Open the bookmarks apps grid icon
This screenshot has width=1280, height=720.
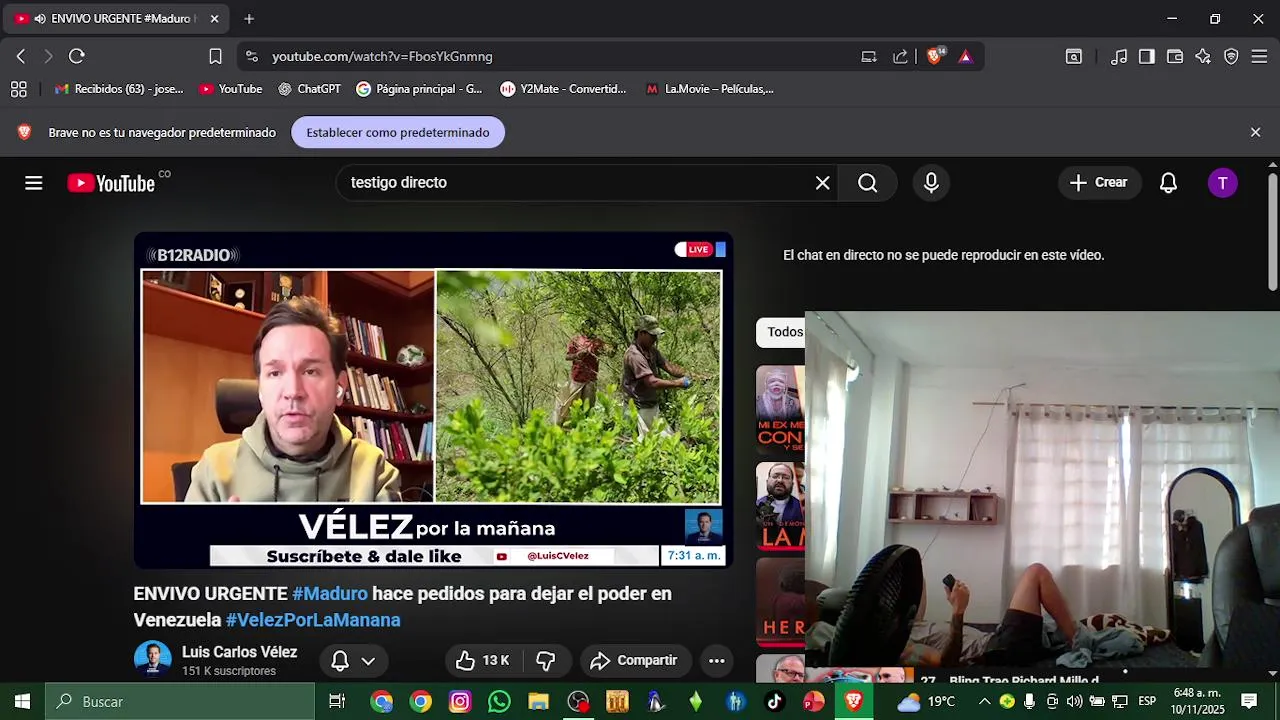coord(18,89)
